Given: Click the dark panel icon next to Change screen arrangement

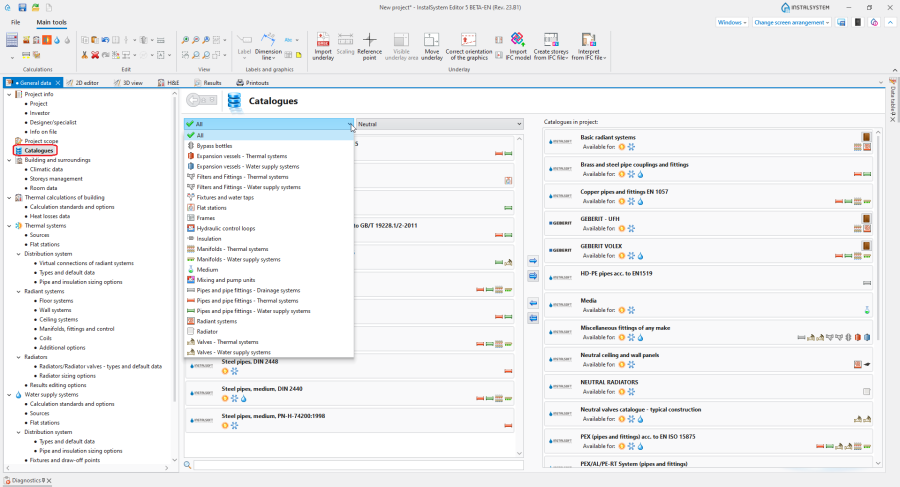Looking at the screenshot, I should 858,22.
